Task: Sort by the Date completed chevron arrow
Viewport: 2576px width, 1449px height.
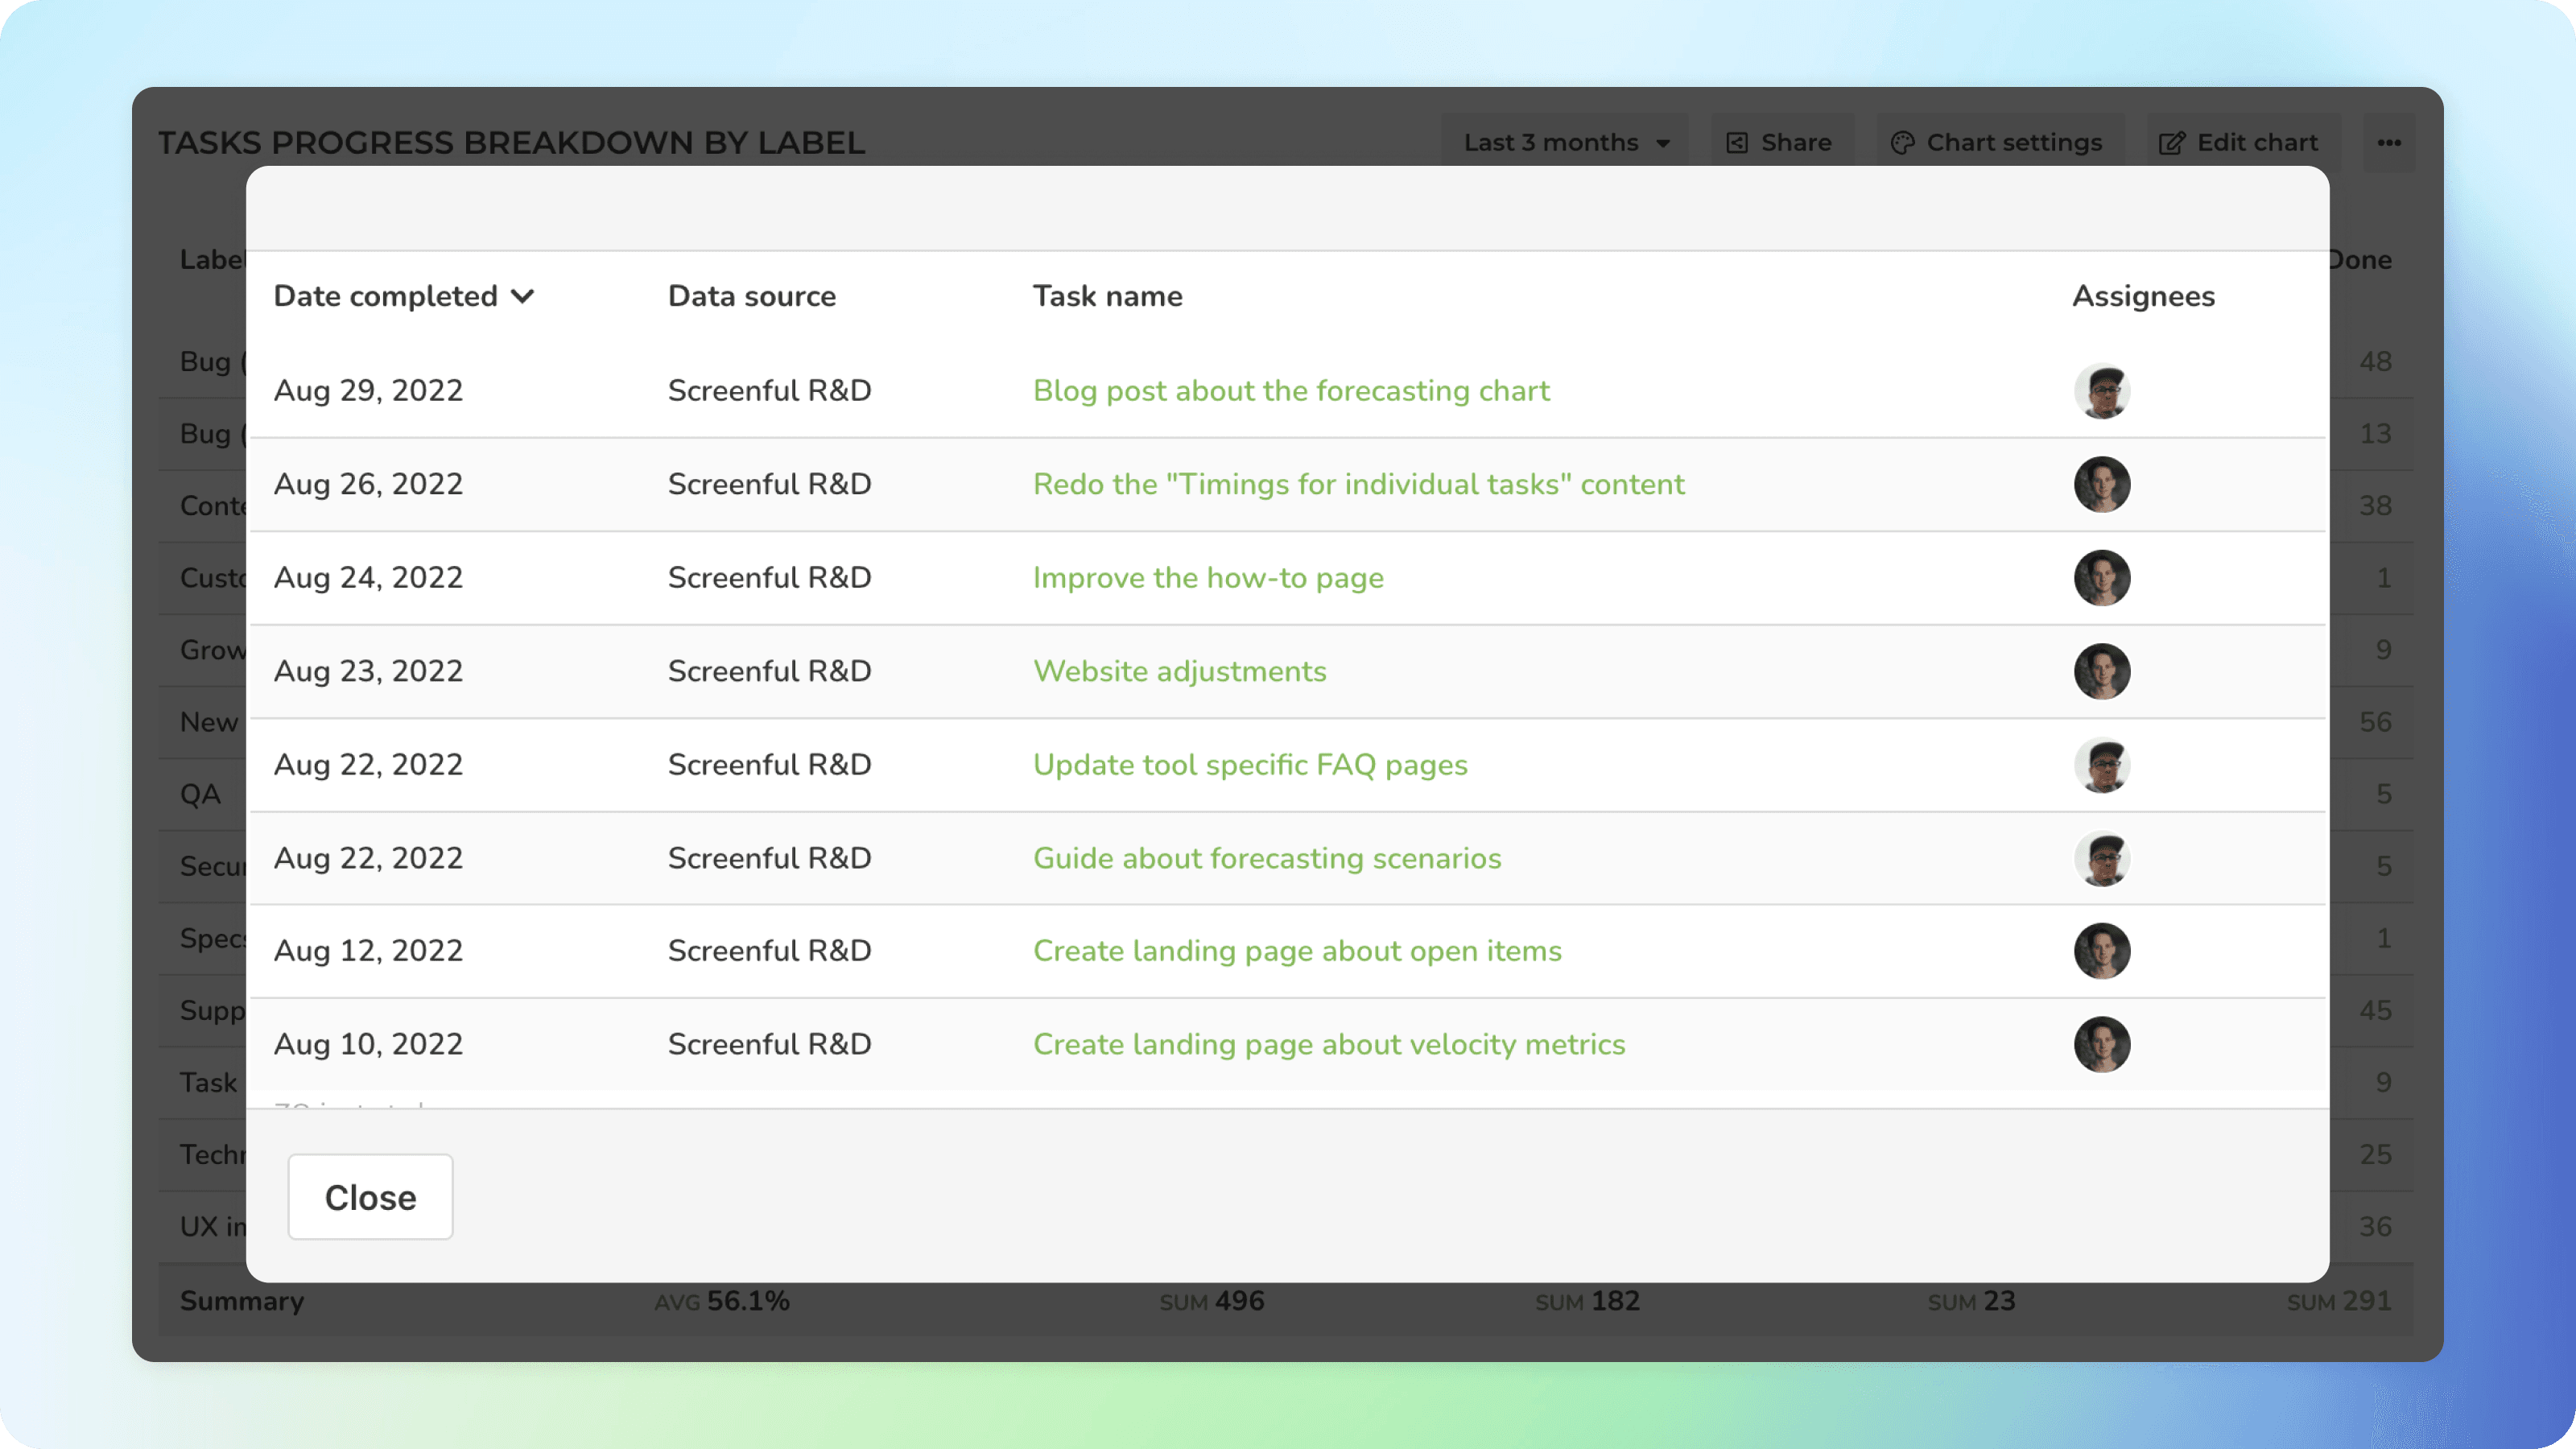Action: click(522, 296)
